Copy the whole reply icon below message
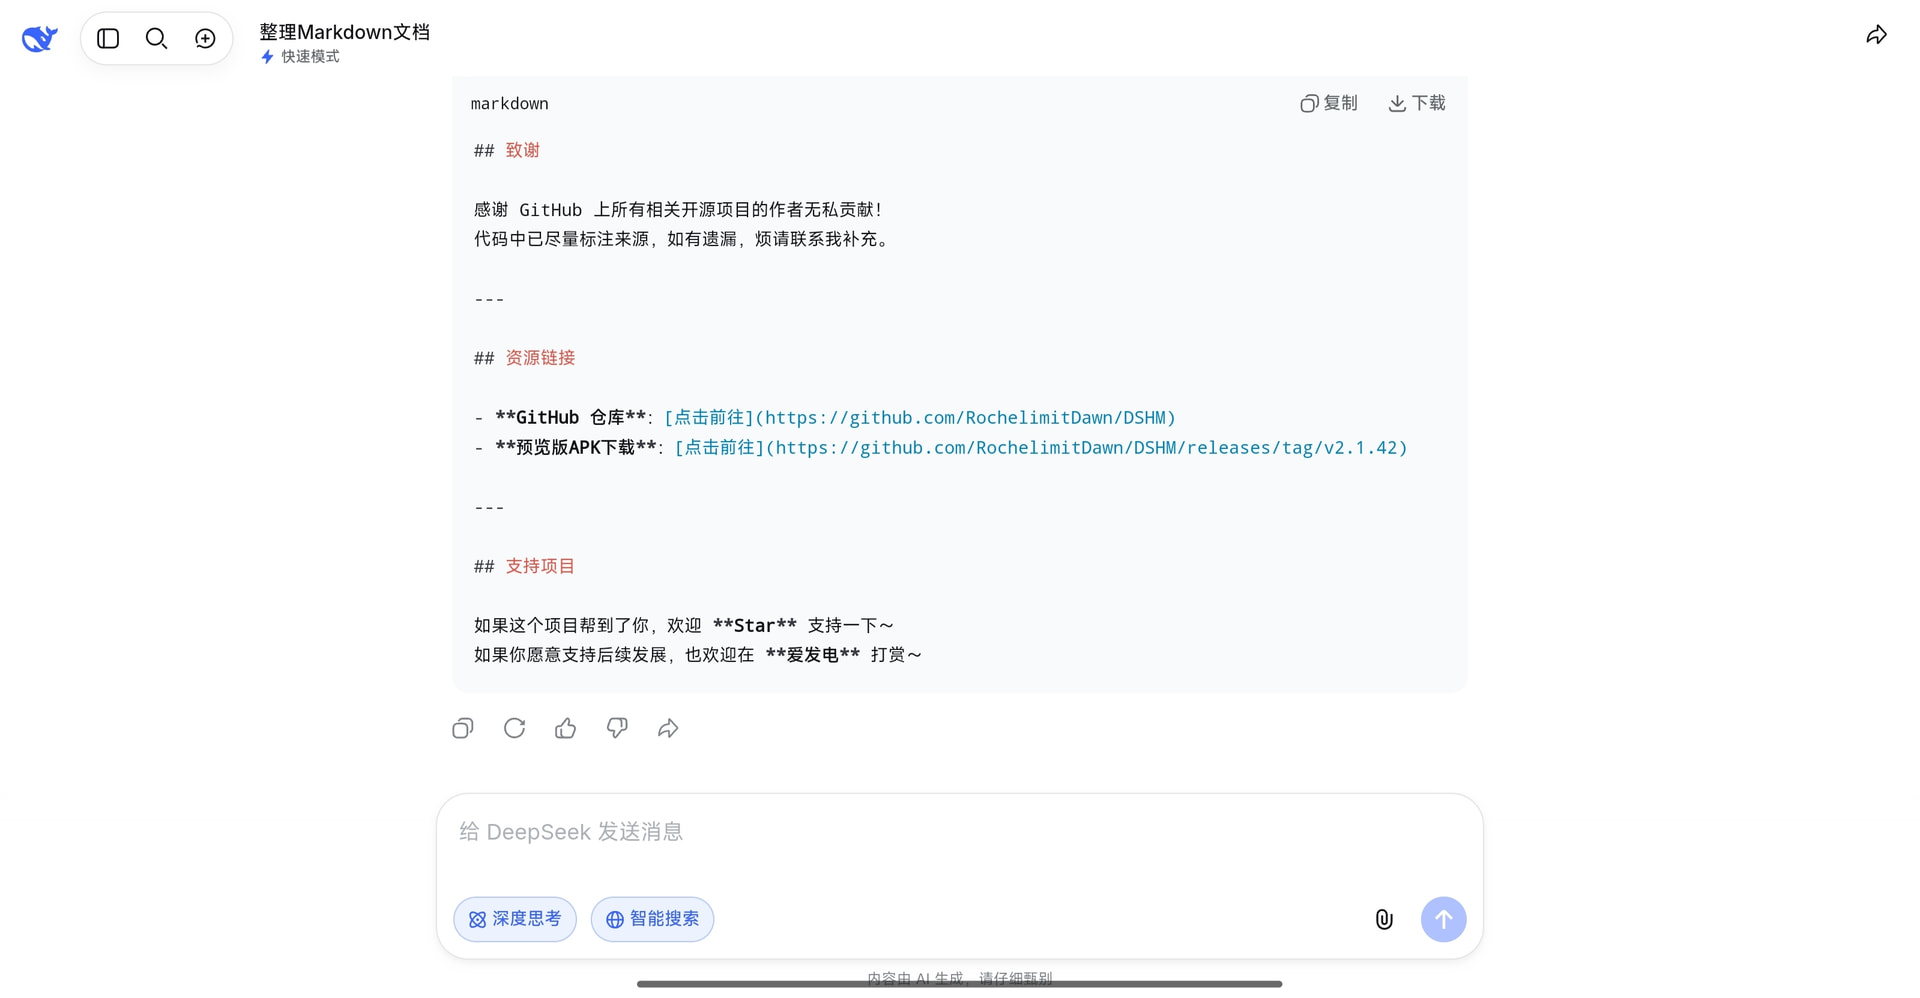1920x998 pixels. click(x=463, y=728)
